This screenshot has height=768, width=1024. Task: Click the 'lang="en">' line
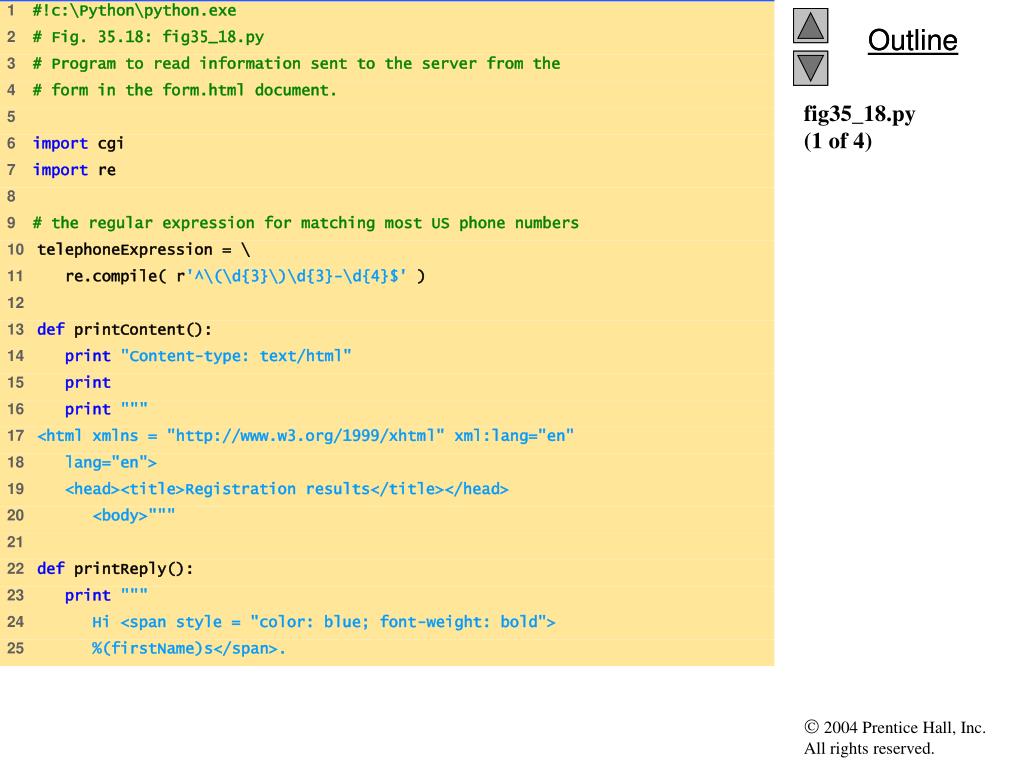110,462
